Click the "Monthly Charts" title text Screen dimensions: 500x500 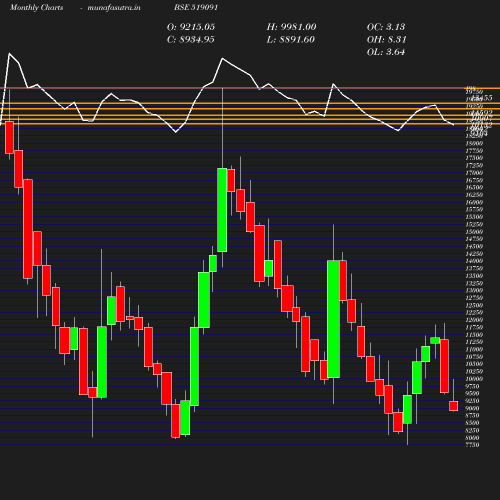(36, 8)
